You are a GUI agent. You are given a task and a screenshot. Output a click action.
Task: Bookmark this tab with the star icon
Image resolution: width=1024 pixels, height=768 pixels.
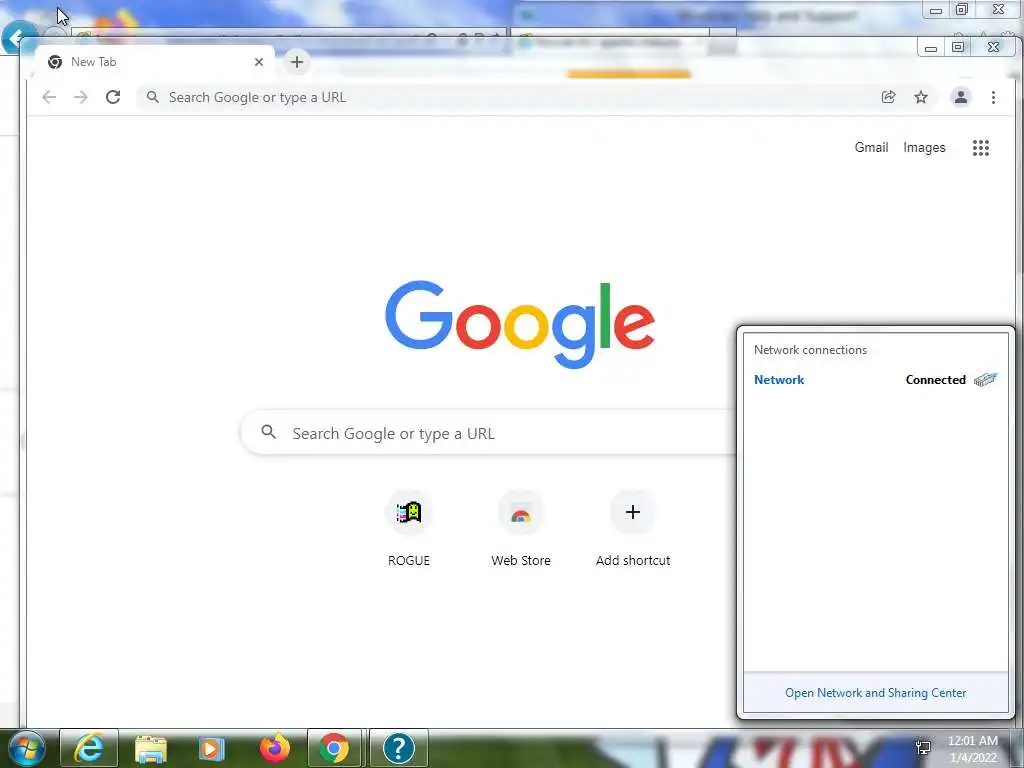(921, 97)
